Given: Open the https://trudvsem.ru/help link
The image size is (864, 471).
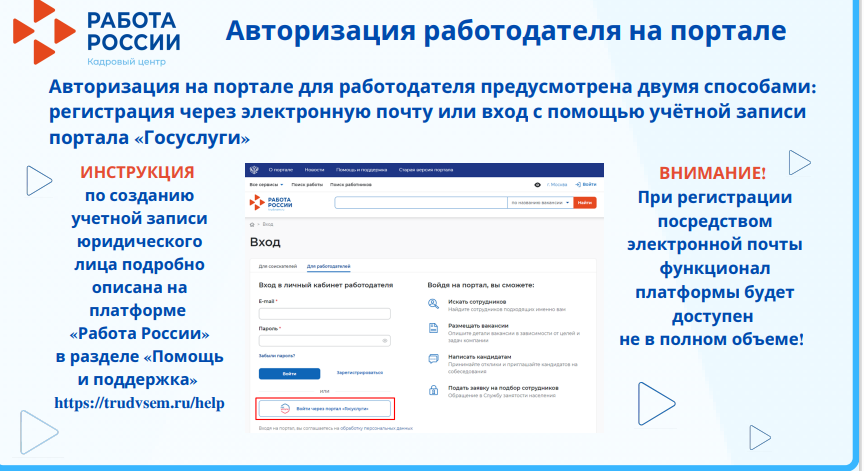Looking at the screenshot, I should 139,403.
